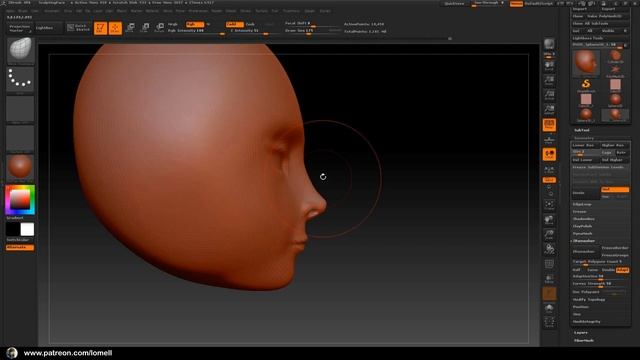This screenshot has height=360, width=640.
Task: Open the empty Texture slot
Action: (x=20, y=138)
